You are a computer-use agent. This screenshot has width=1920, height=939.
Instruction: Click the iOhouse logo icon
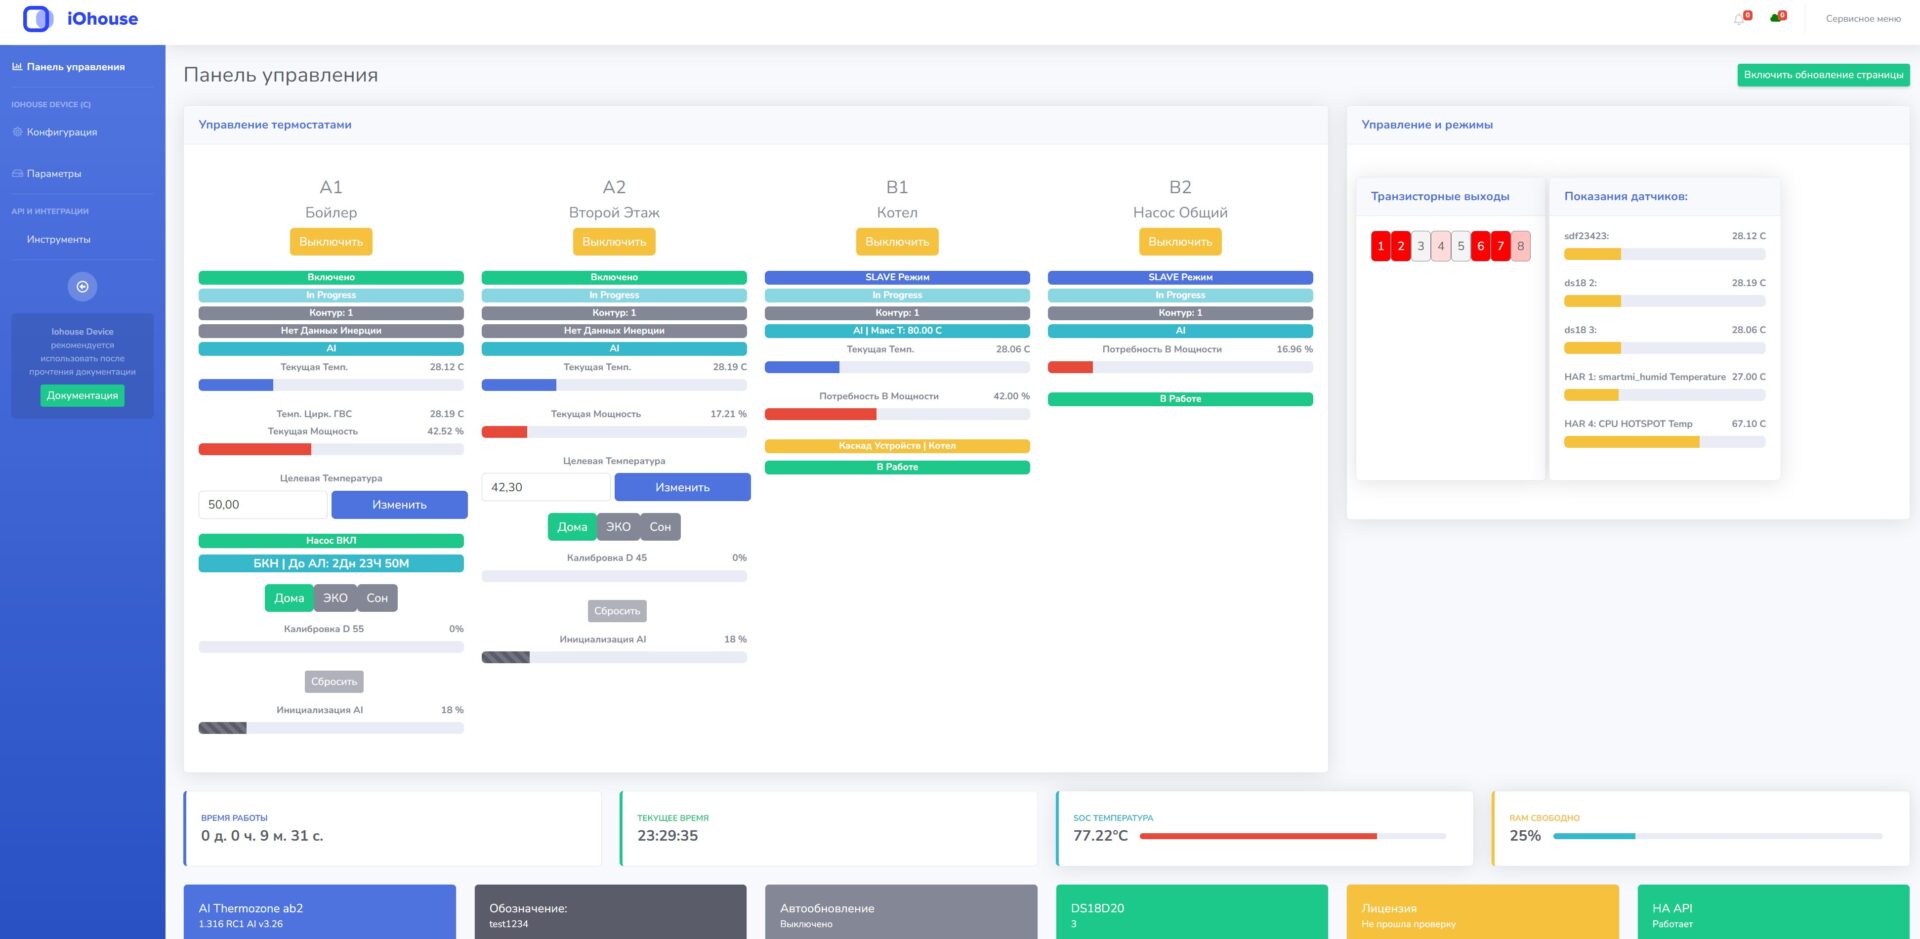pos(37,19)
